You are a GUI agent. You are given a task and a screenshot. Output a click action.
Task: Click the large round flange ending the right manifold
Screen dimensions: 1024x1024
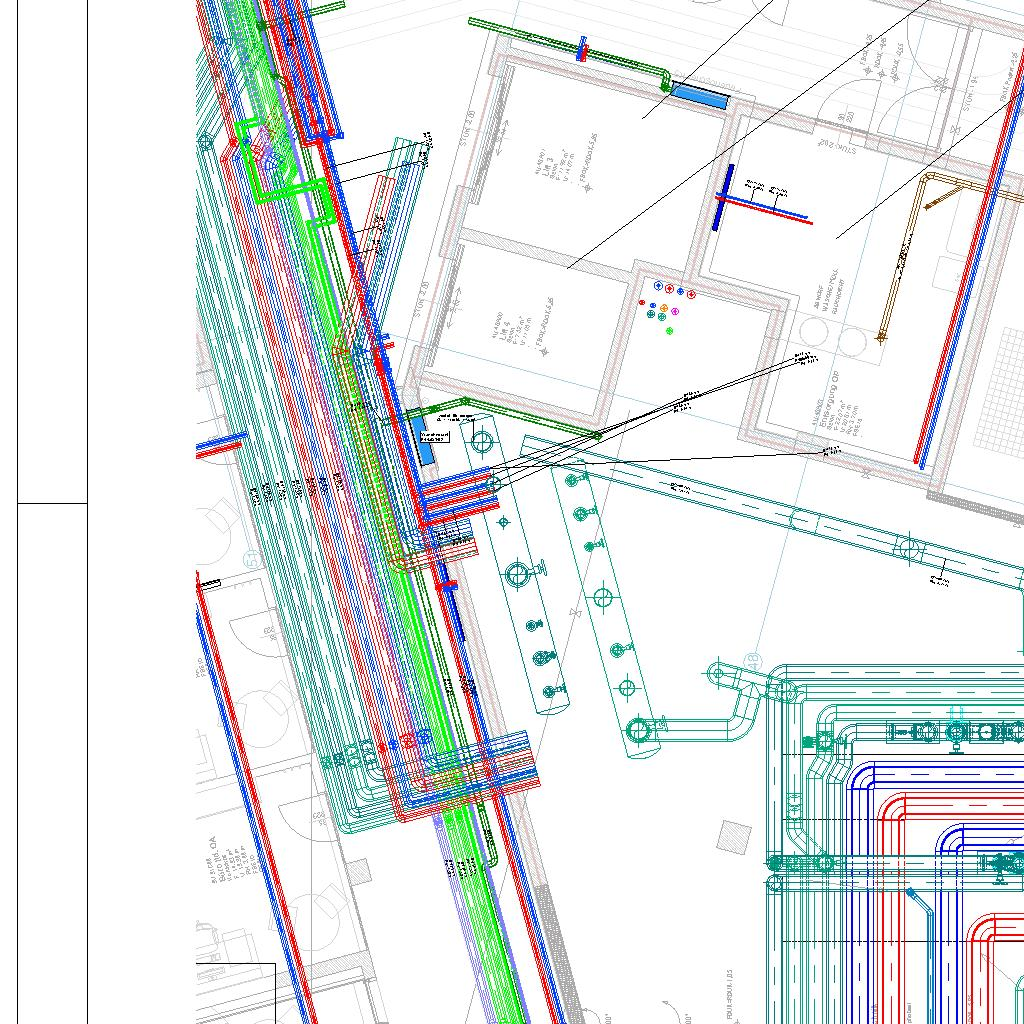click(638, 729)
